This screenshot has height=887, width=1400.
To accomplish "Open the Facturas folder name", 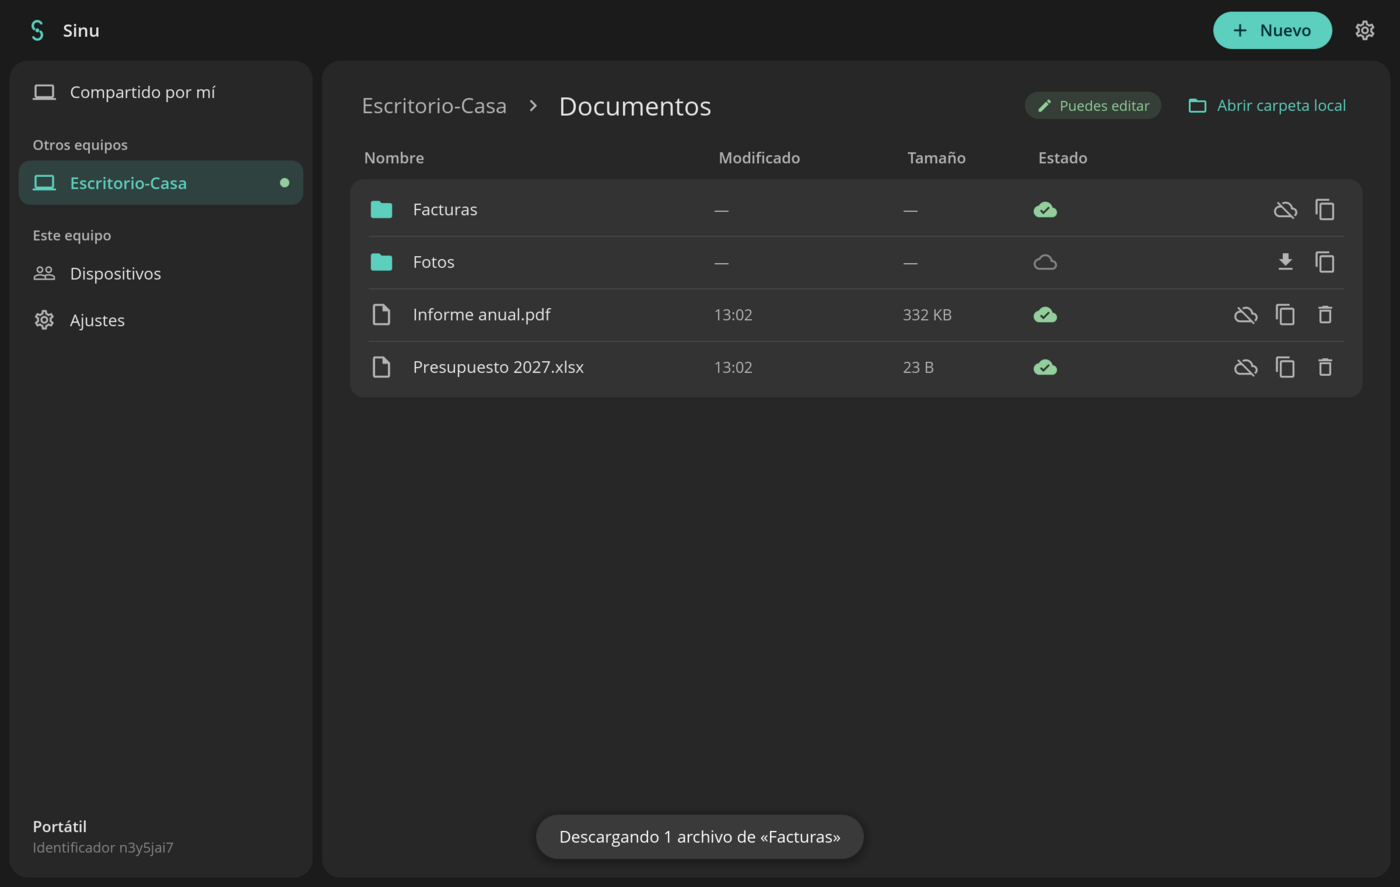I will [x=445, y=210].
